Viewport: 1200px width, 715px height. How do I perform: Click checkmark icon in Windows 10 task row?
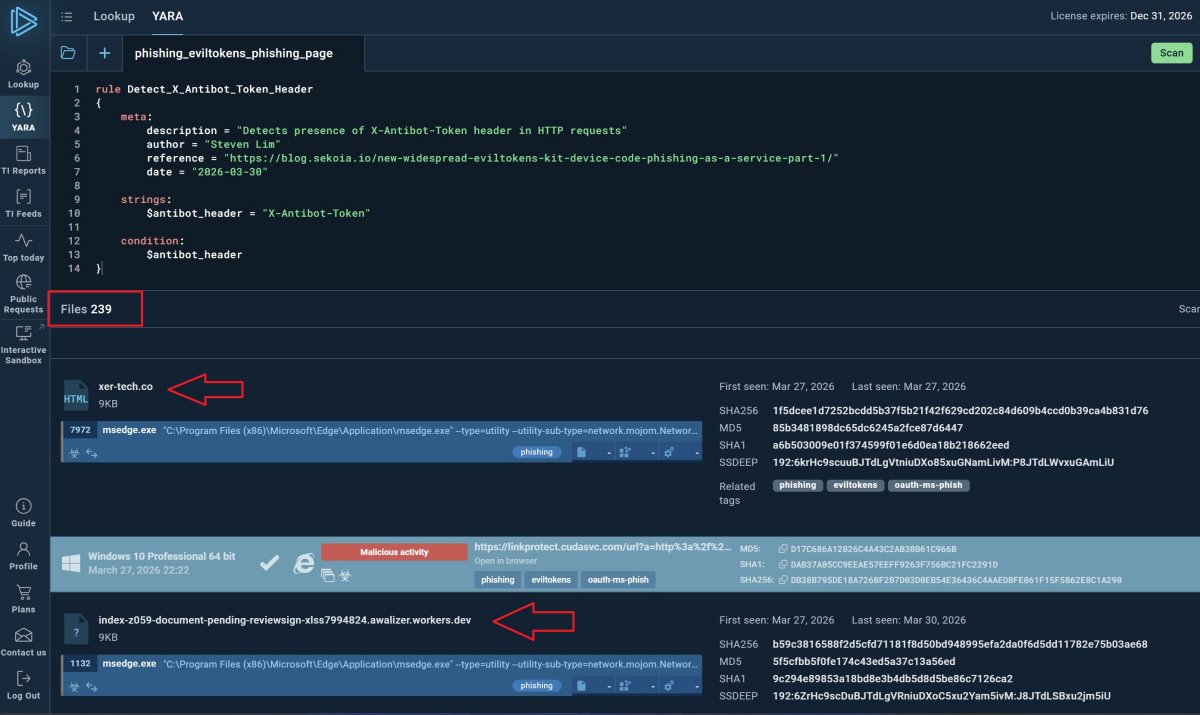click(x=268, y=564)
